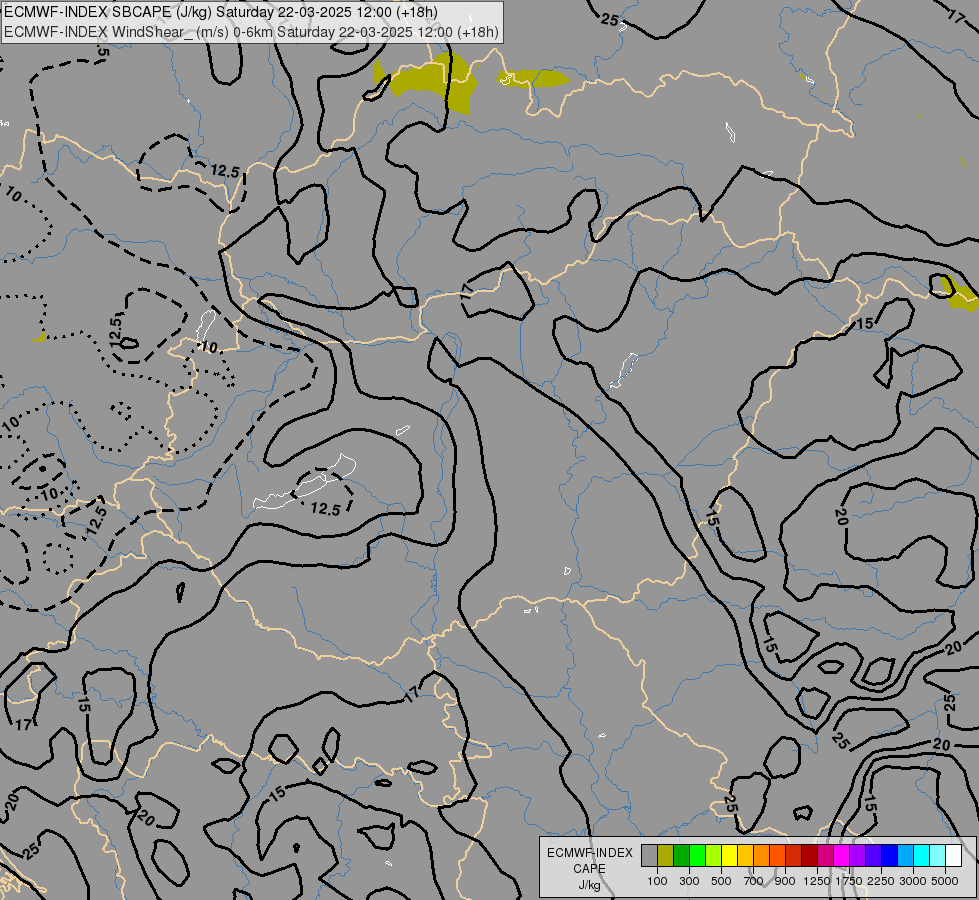Image resolution: width=979 pixels, height=900 pixels.
Task: Click the olive swatch in the CAPE legend
Action: (666, 855)
